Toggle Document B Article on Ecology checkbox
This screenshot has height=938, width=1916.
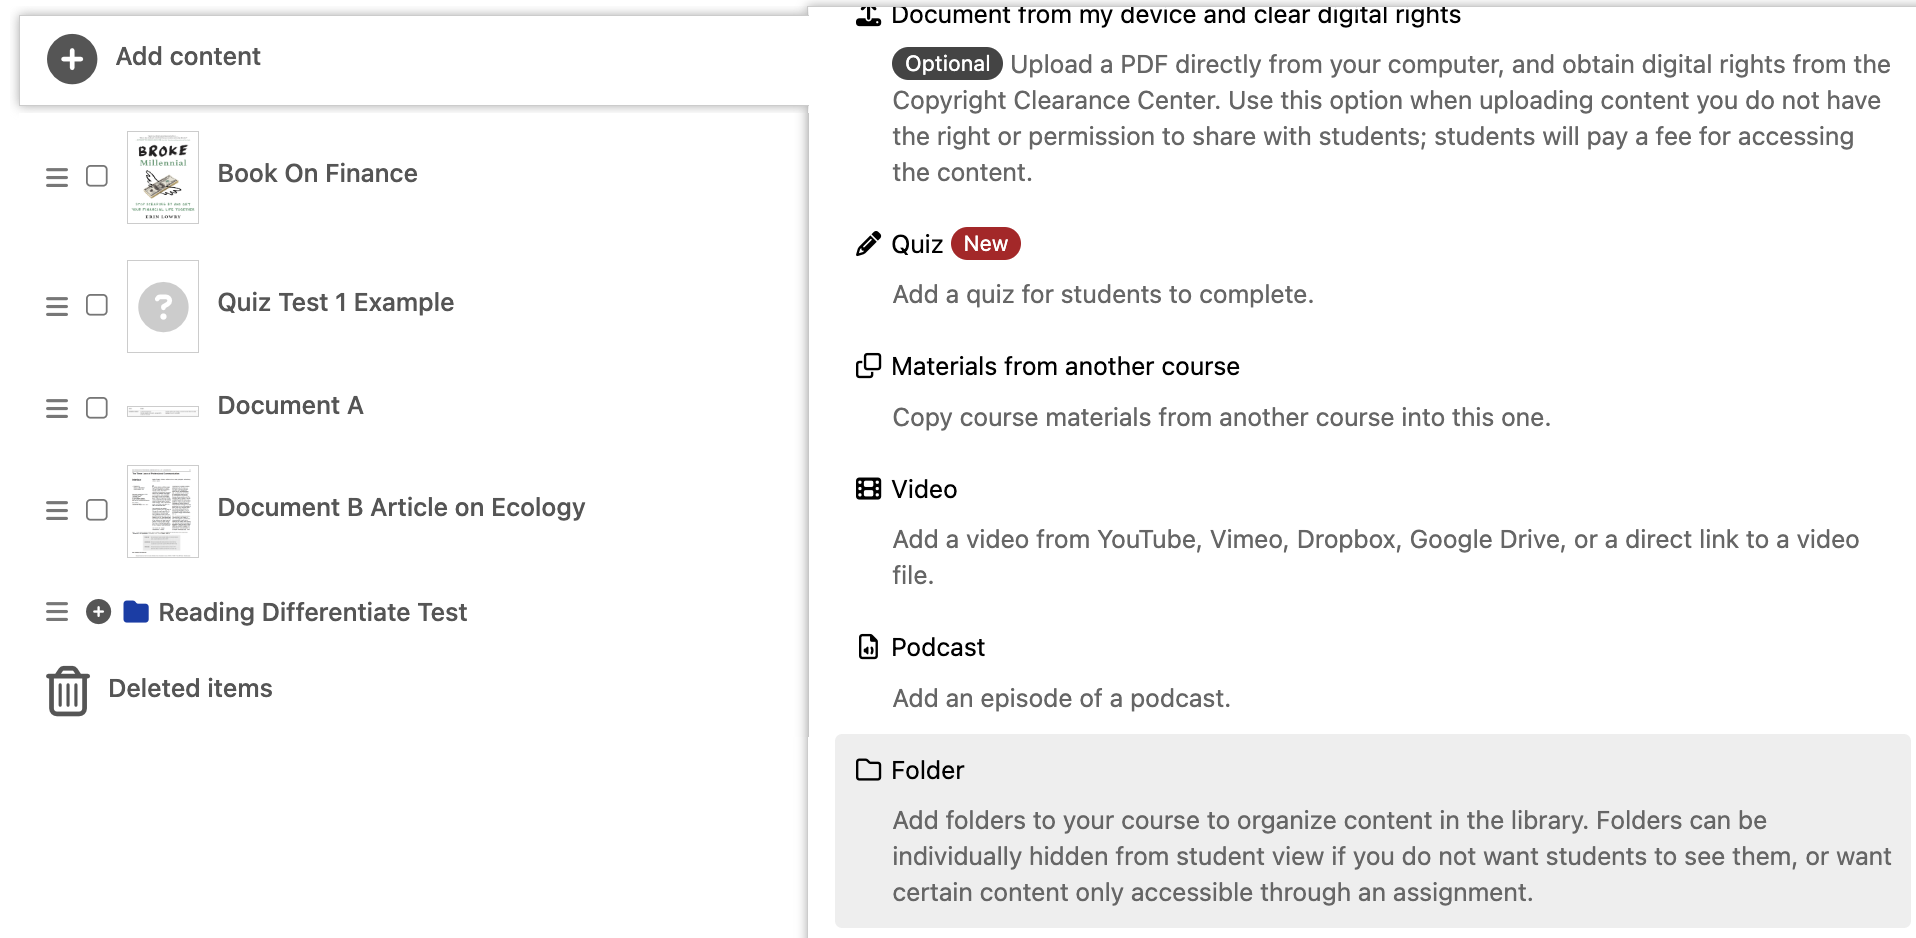[x=97, y=510]
